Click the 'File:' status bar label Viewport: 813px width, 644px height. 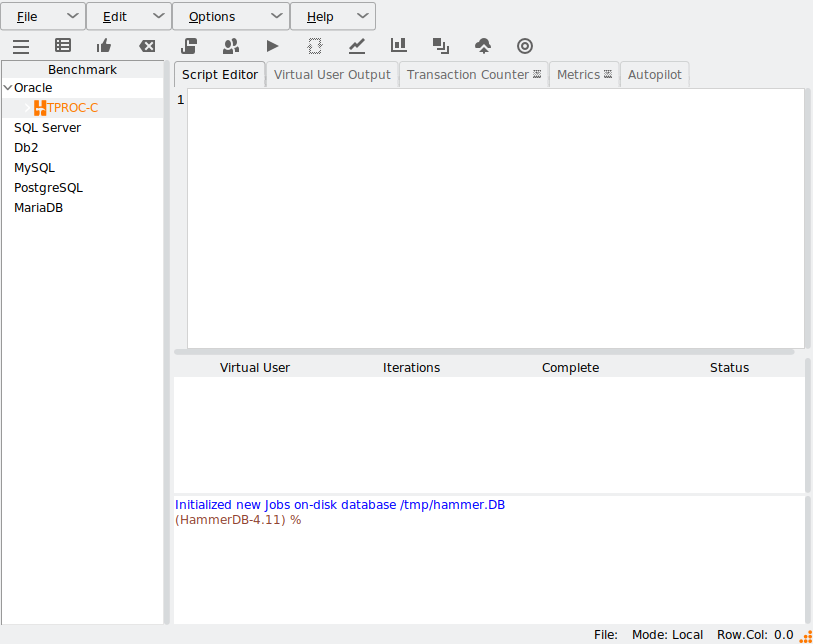click(x=606, y=635)
